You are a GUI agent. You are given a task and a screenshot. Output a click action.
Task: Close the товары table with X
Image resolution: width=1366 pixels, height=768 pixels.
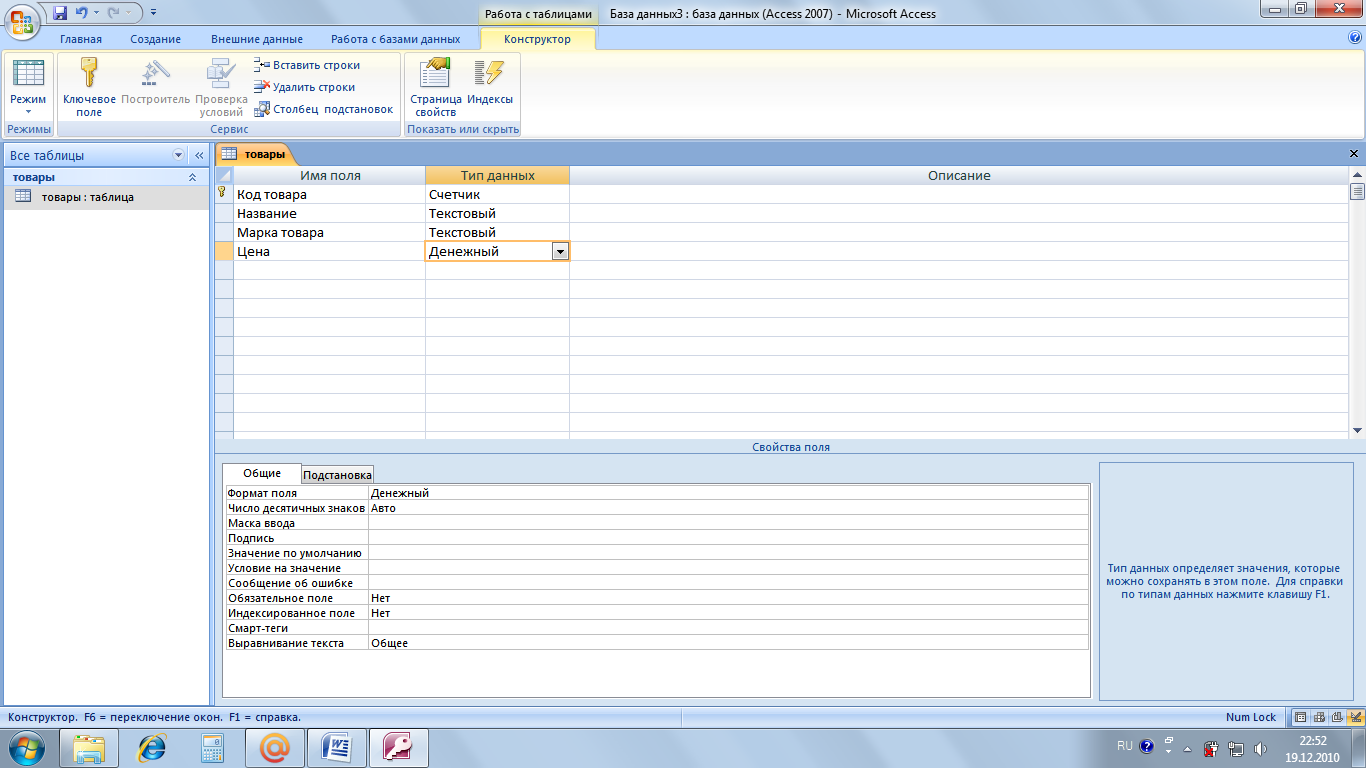1354,154
